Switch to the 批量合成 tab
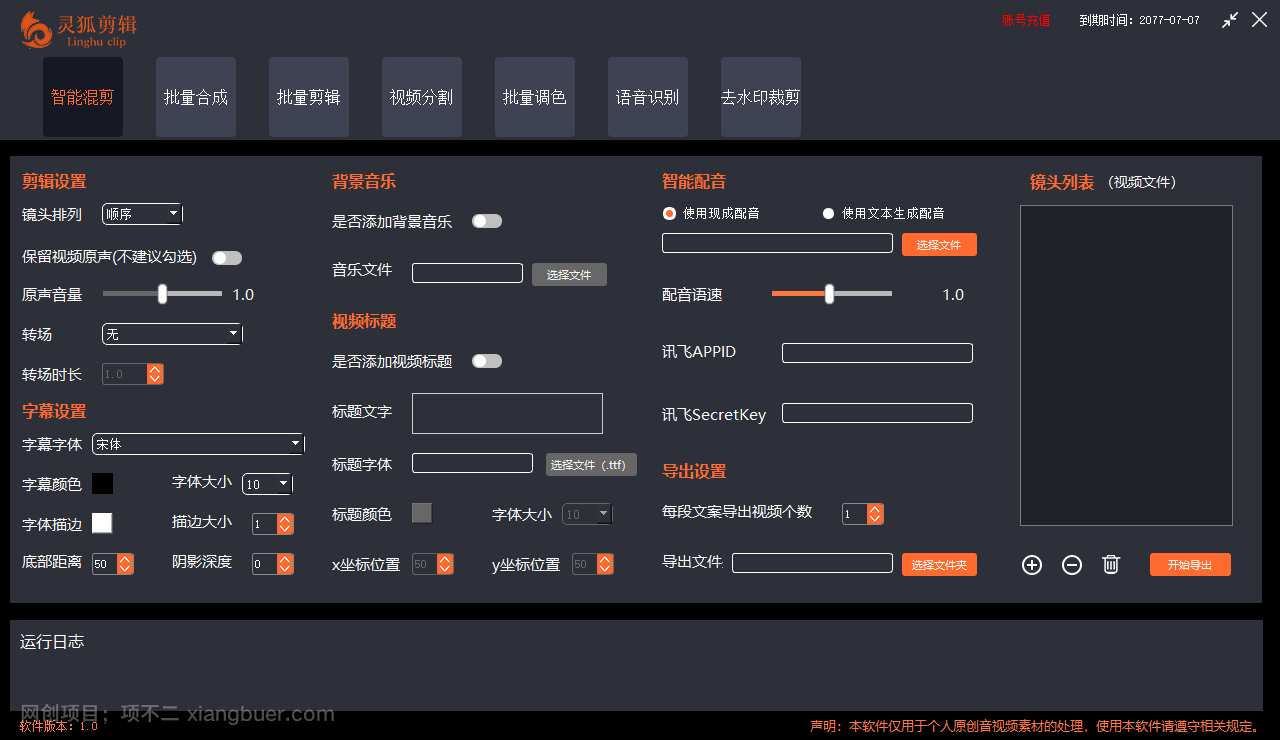 [196, 97]
